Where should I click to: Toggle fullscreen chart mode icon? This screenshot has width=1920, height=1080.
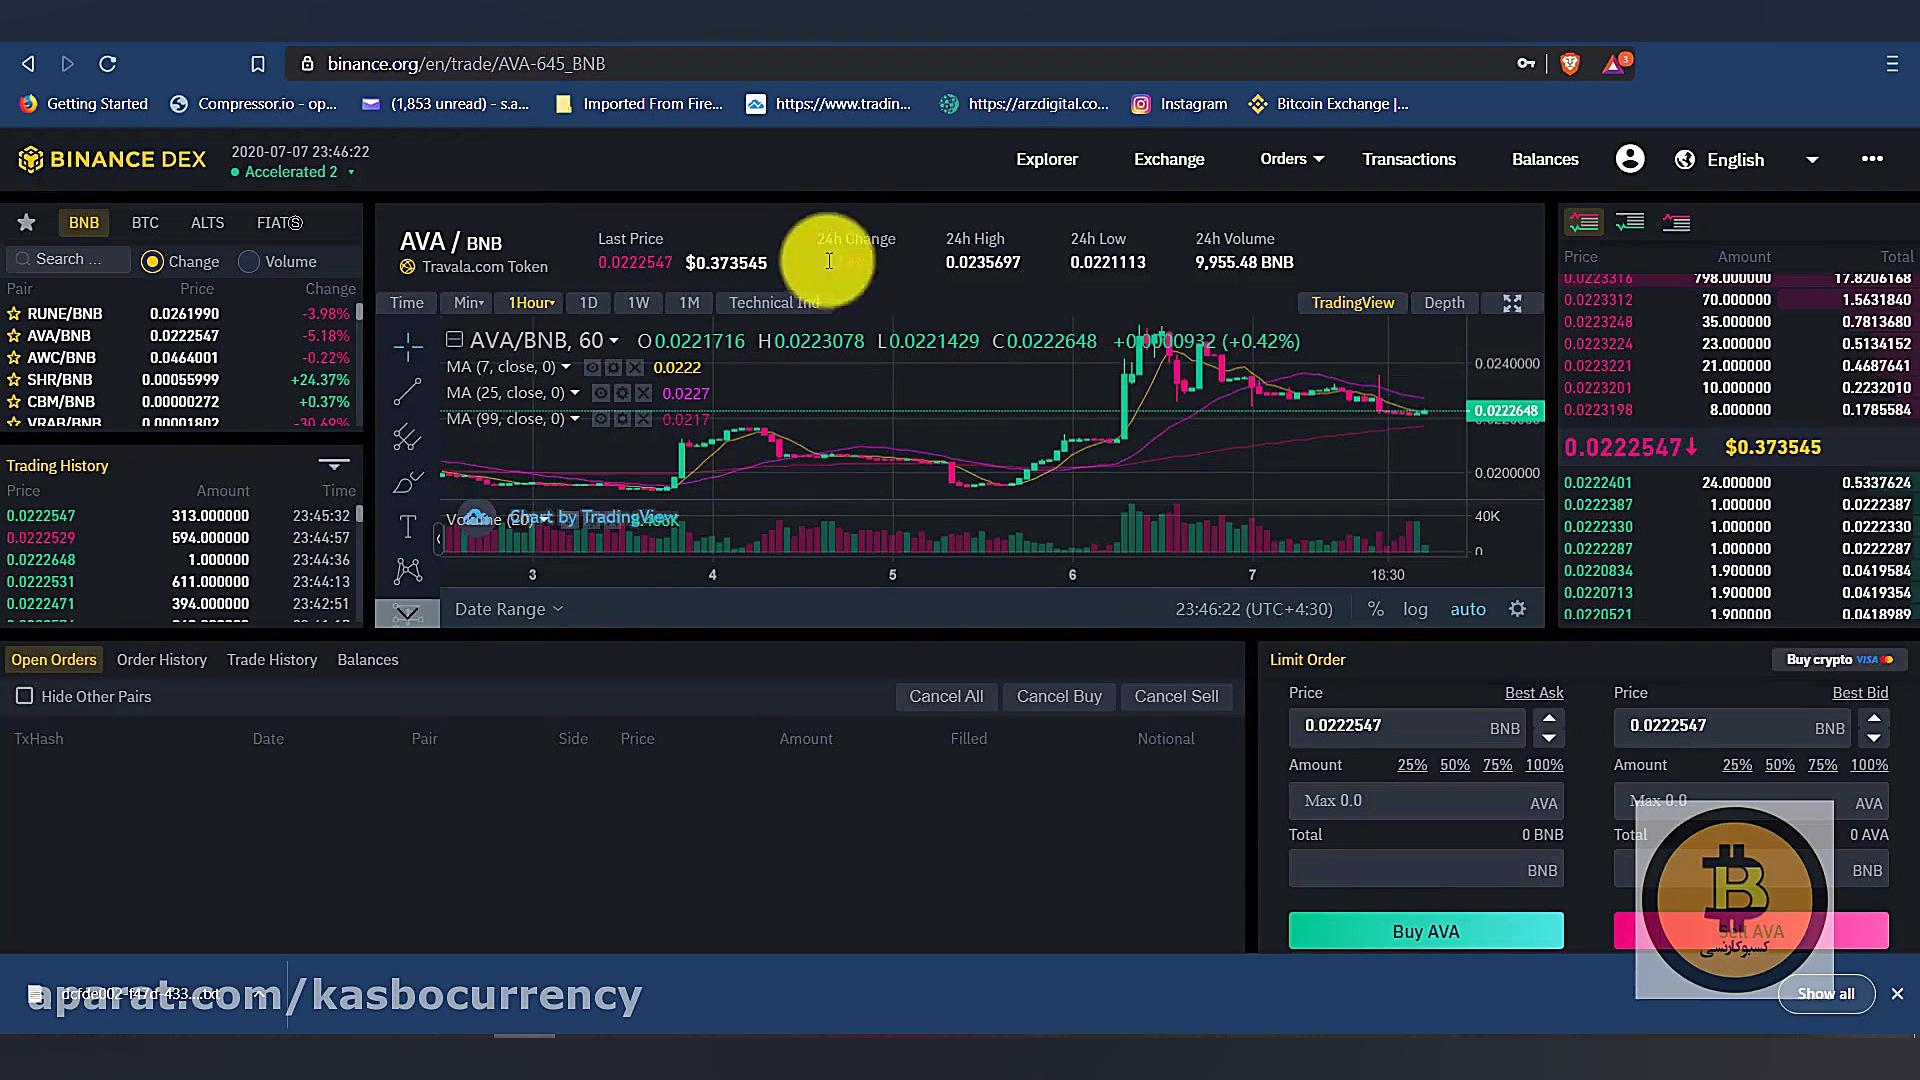coord(1512,303)
